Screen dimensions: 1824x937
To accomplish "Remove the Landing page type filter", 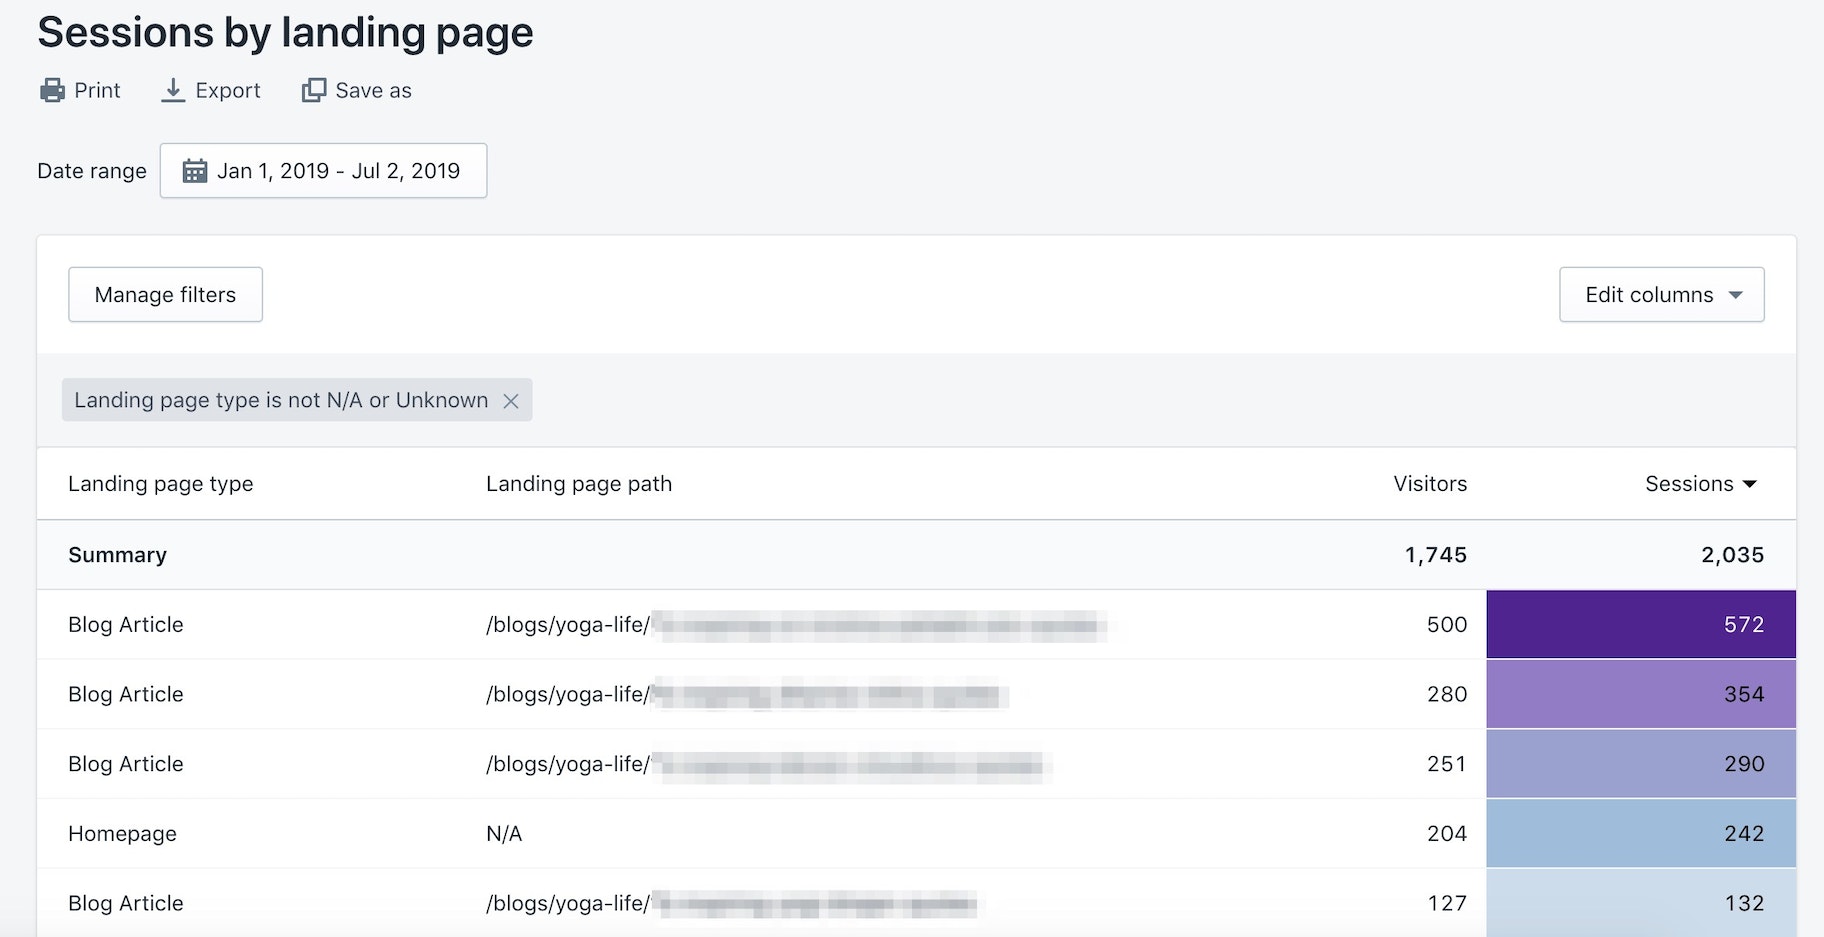I will [x=511, y=401].
